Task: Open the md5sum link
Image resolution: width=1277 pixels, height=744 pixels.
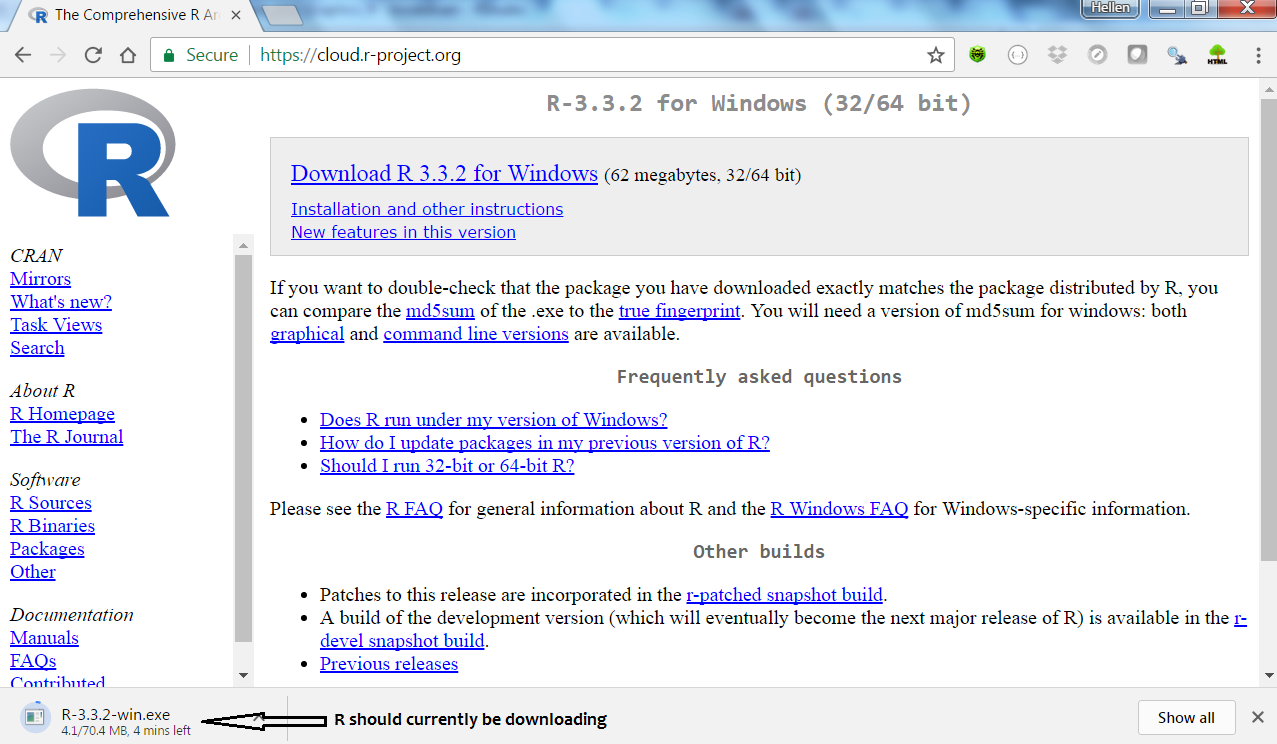Action: [x=440, y=311]
